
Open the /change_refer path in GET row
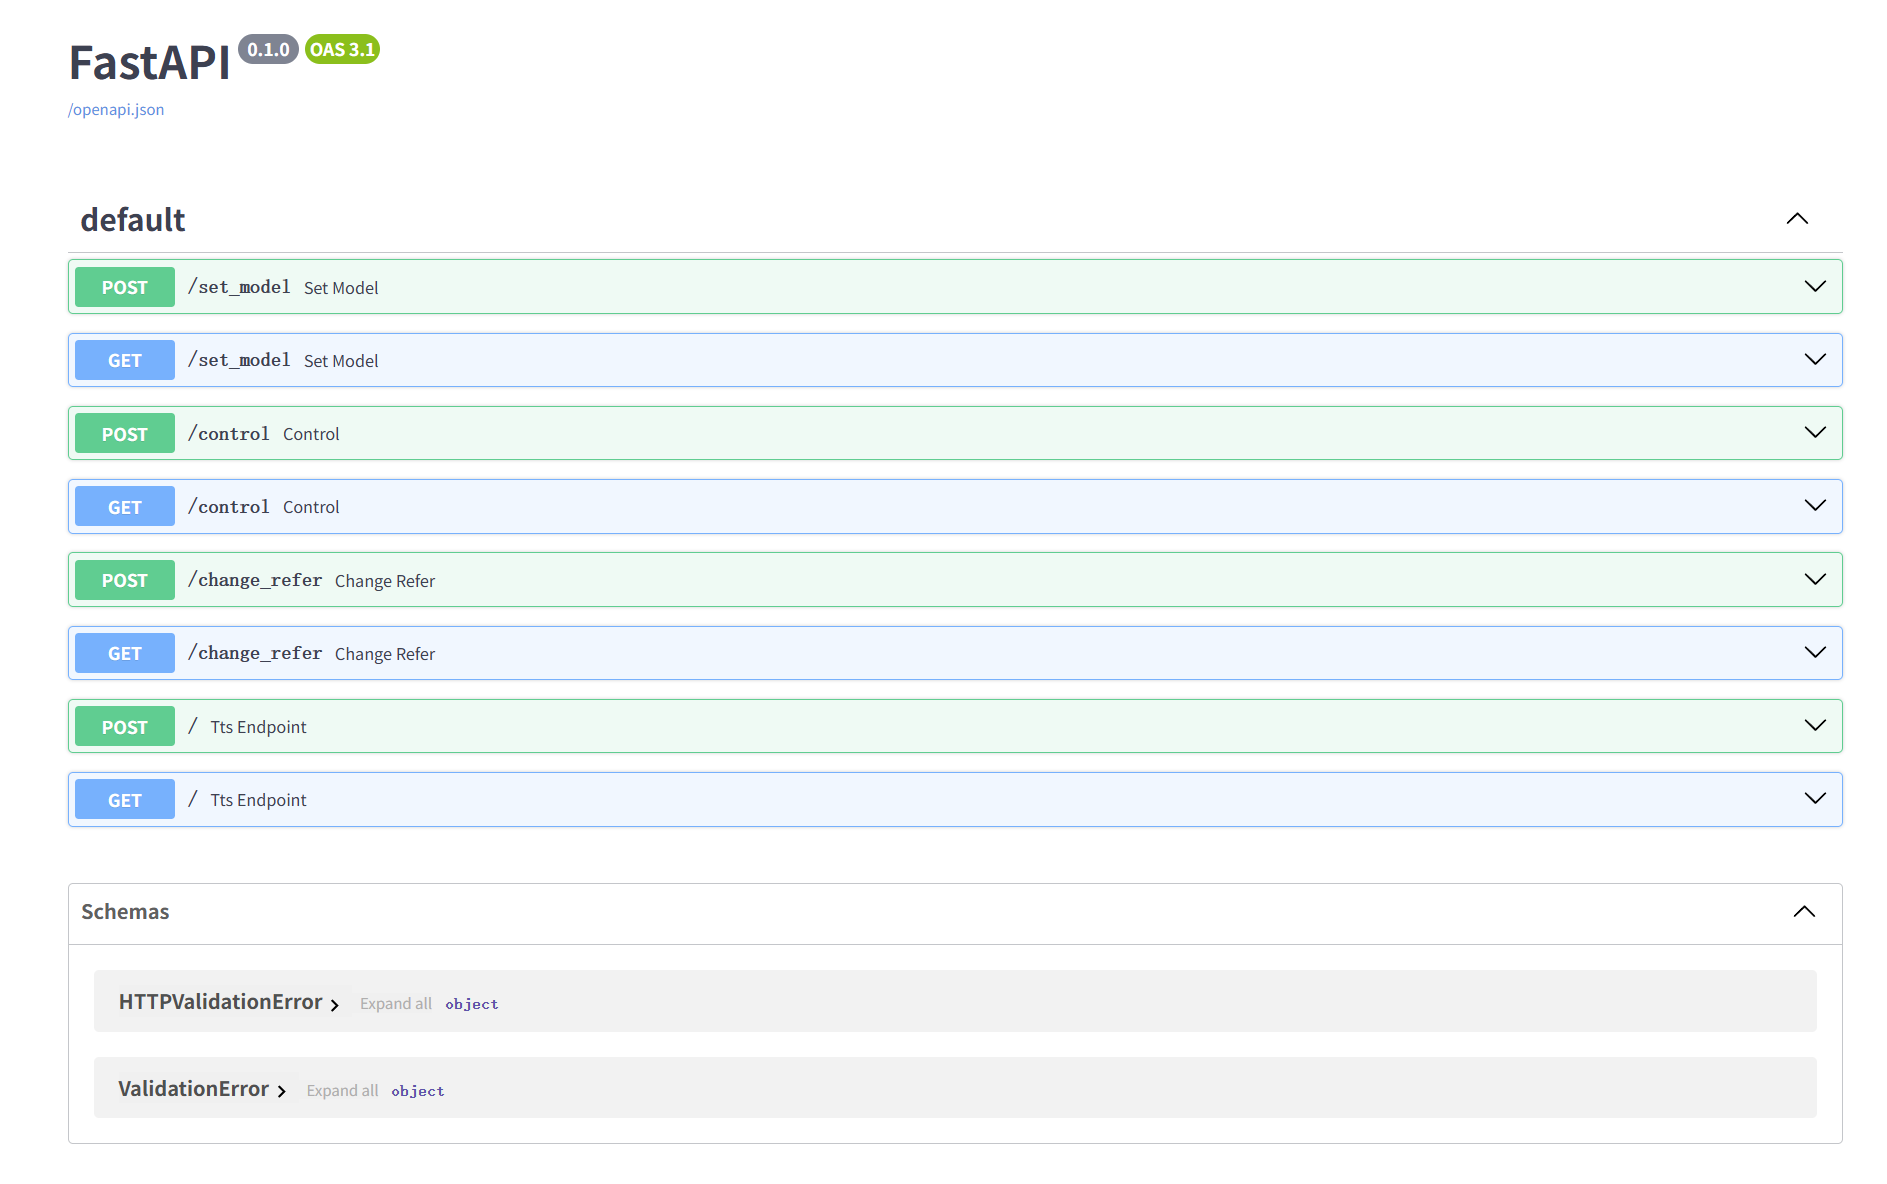pyautogui.click(x=255, y=653)
